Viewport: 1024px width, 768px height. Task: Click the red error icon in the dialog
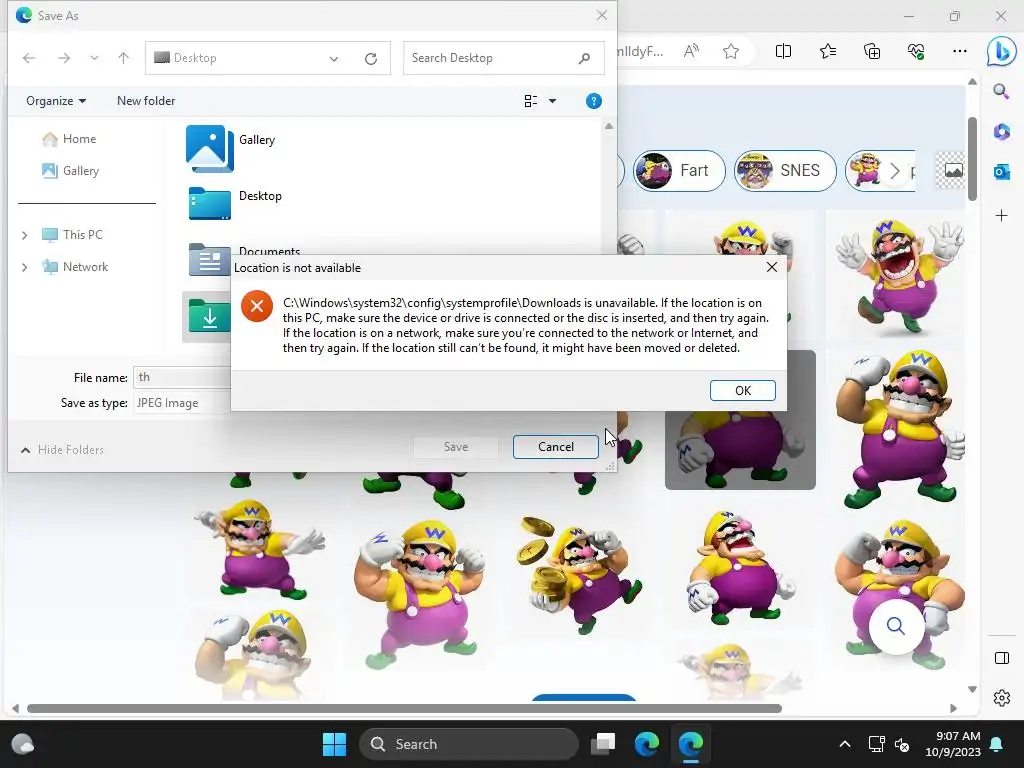[x=257, y=306]
